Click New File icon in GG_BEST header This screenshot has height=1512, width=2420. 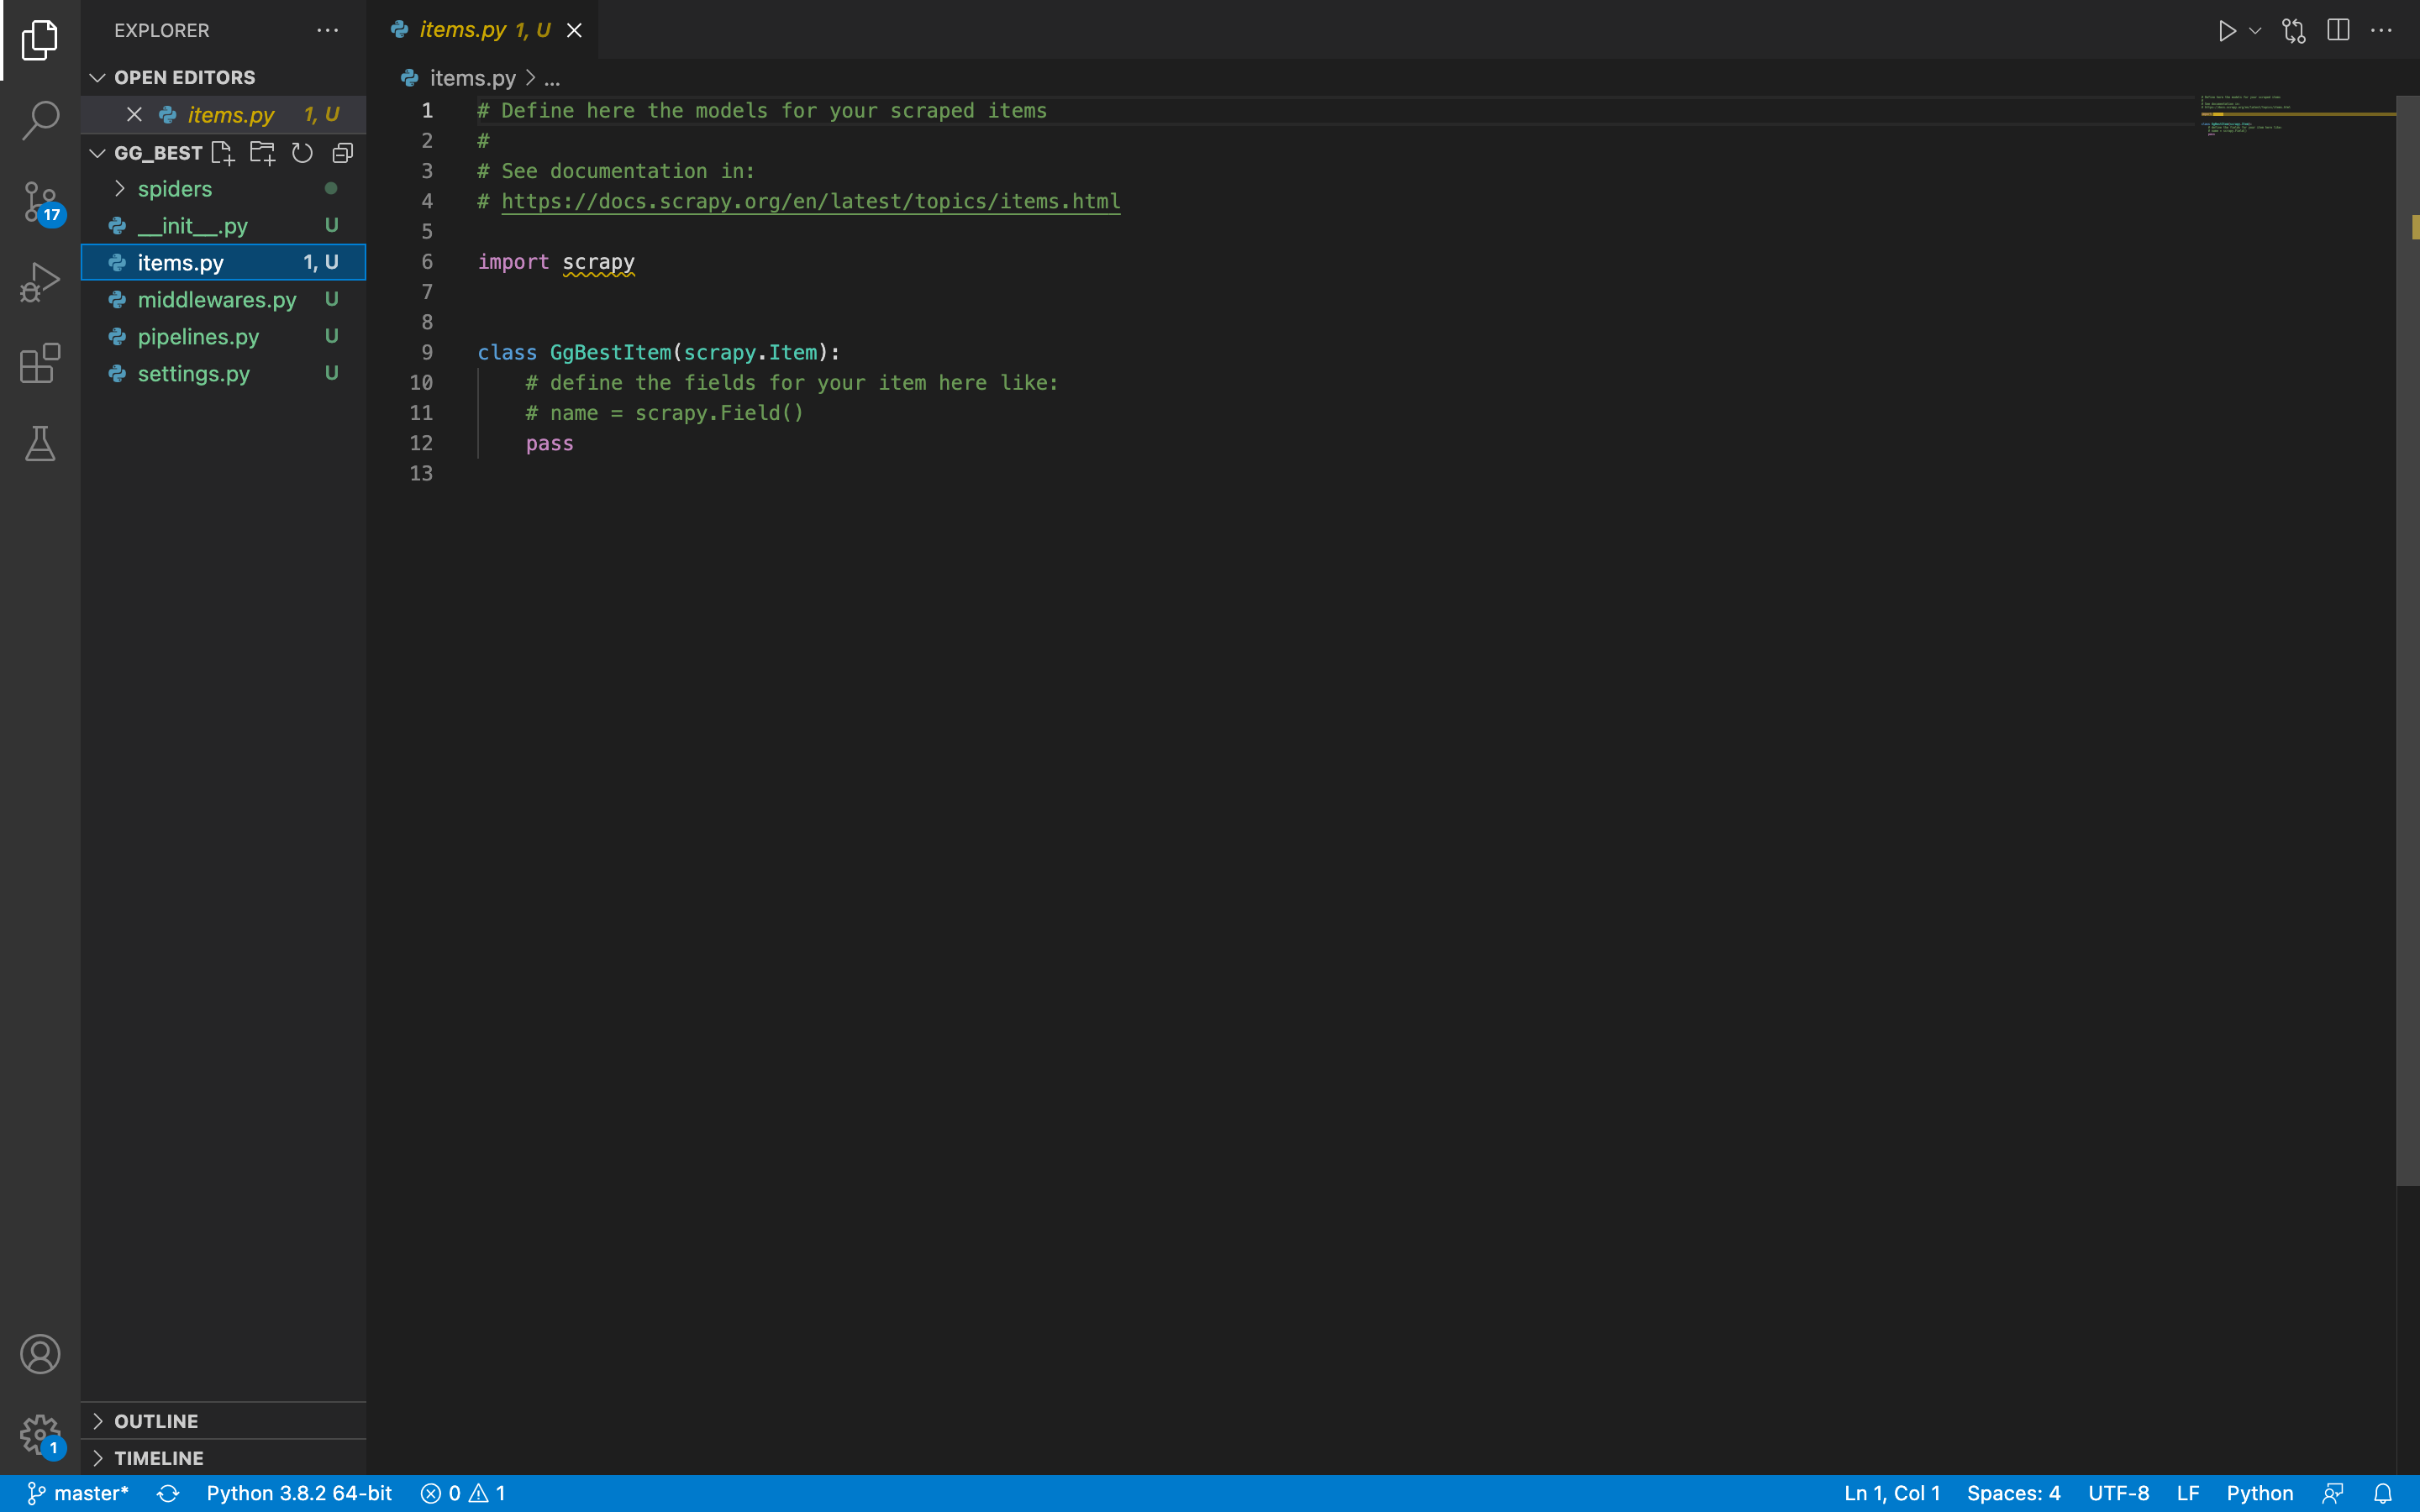pos(222,153)
